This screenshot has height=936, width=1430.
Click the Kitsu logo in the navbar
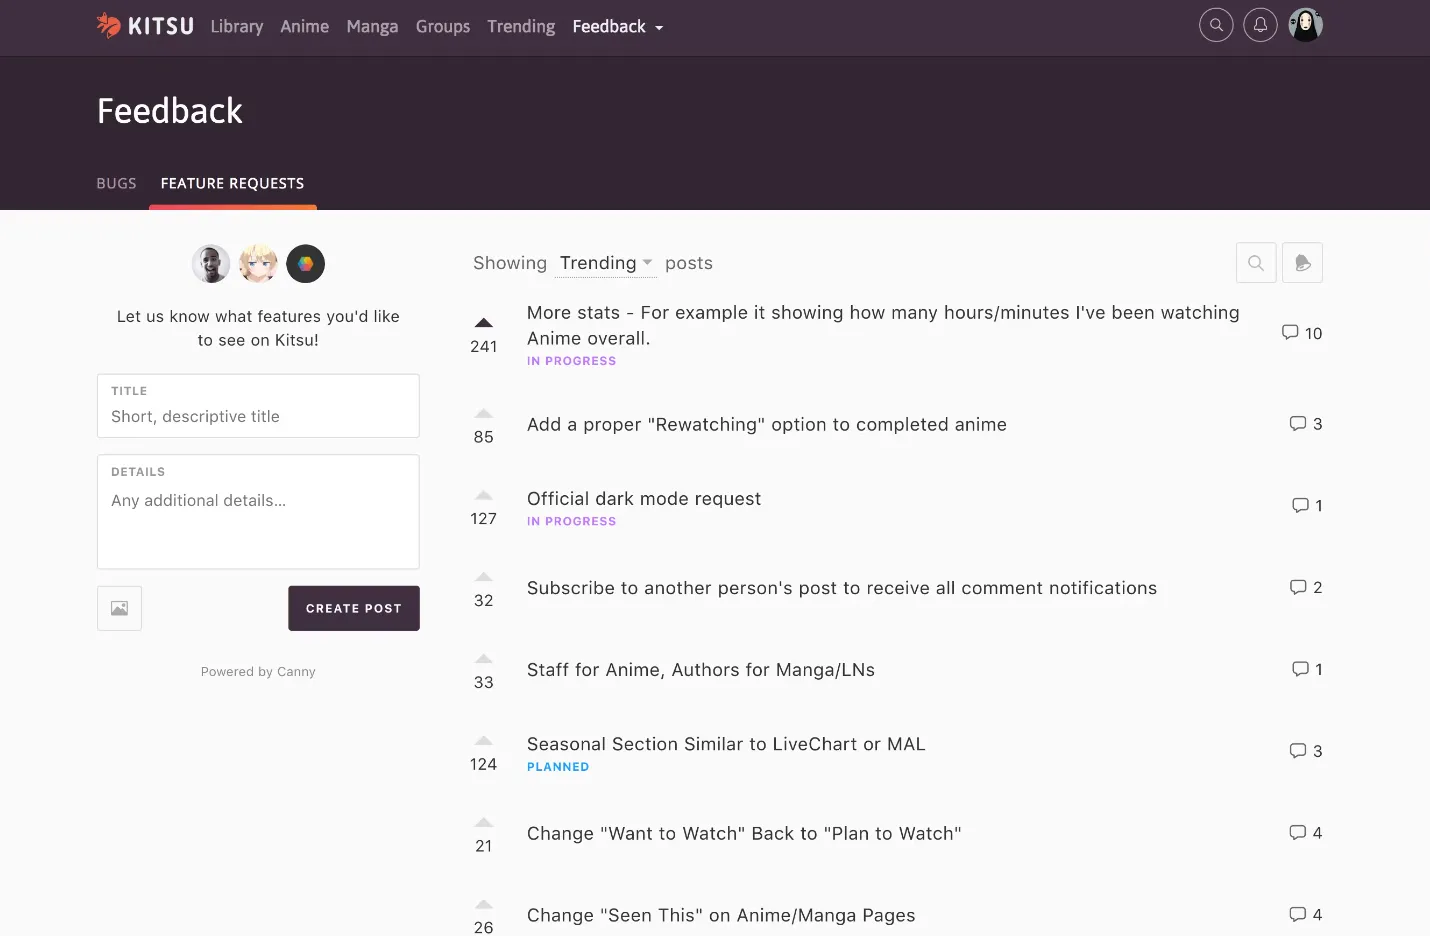pos(145,26)
